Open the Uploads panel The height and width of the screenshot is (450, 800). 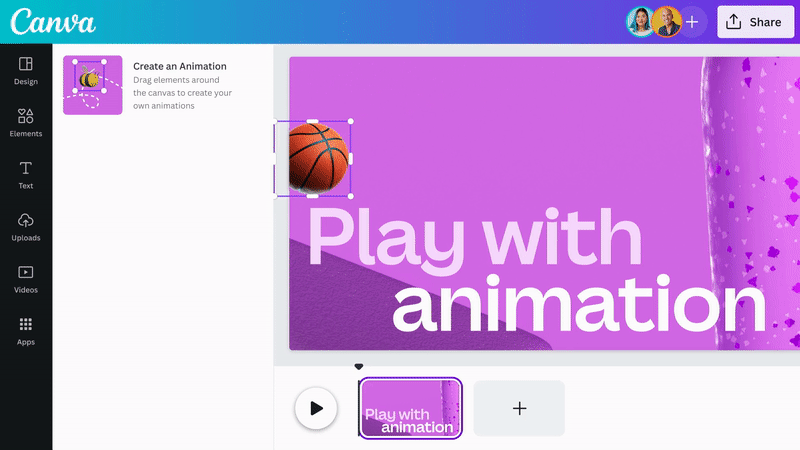(x=26, y=226)
